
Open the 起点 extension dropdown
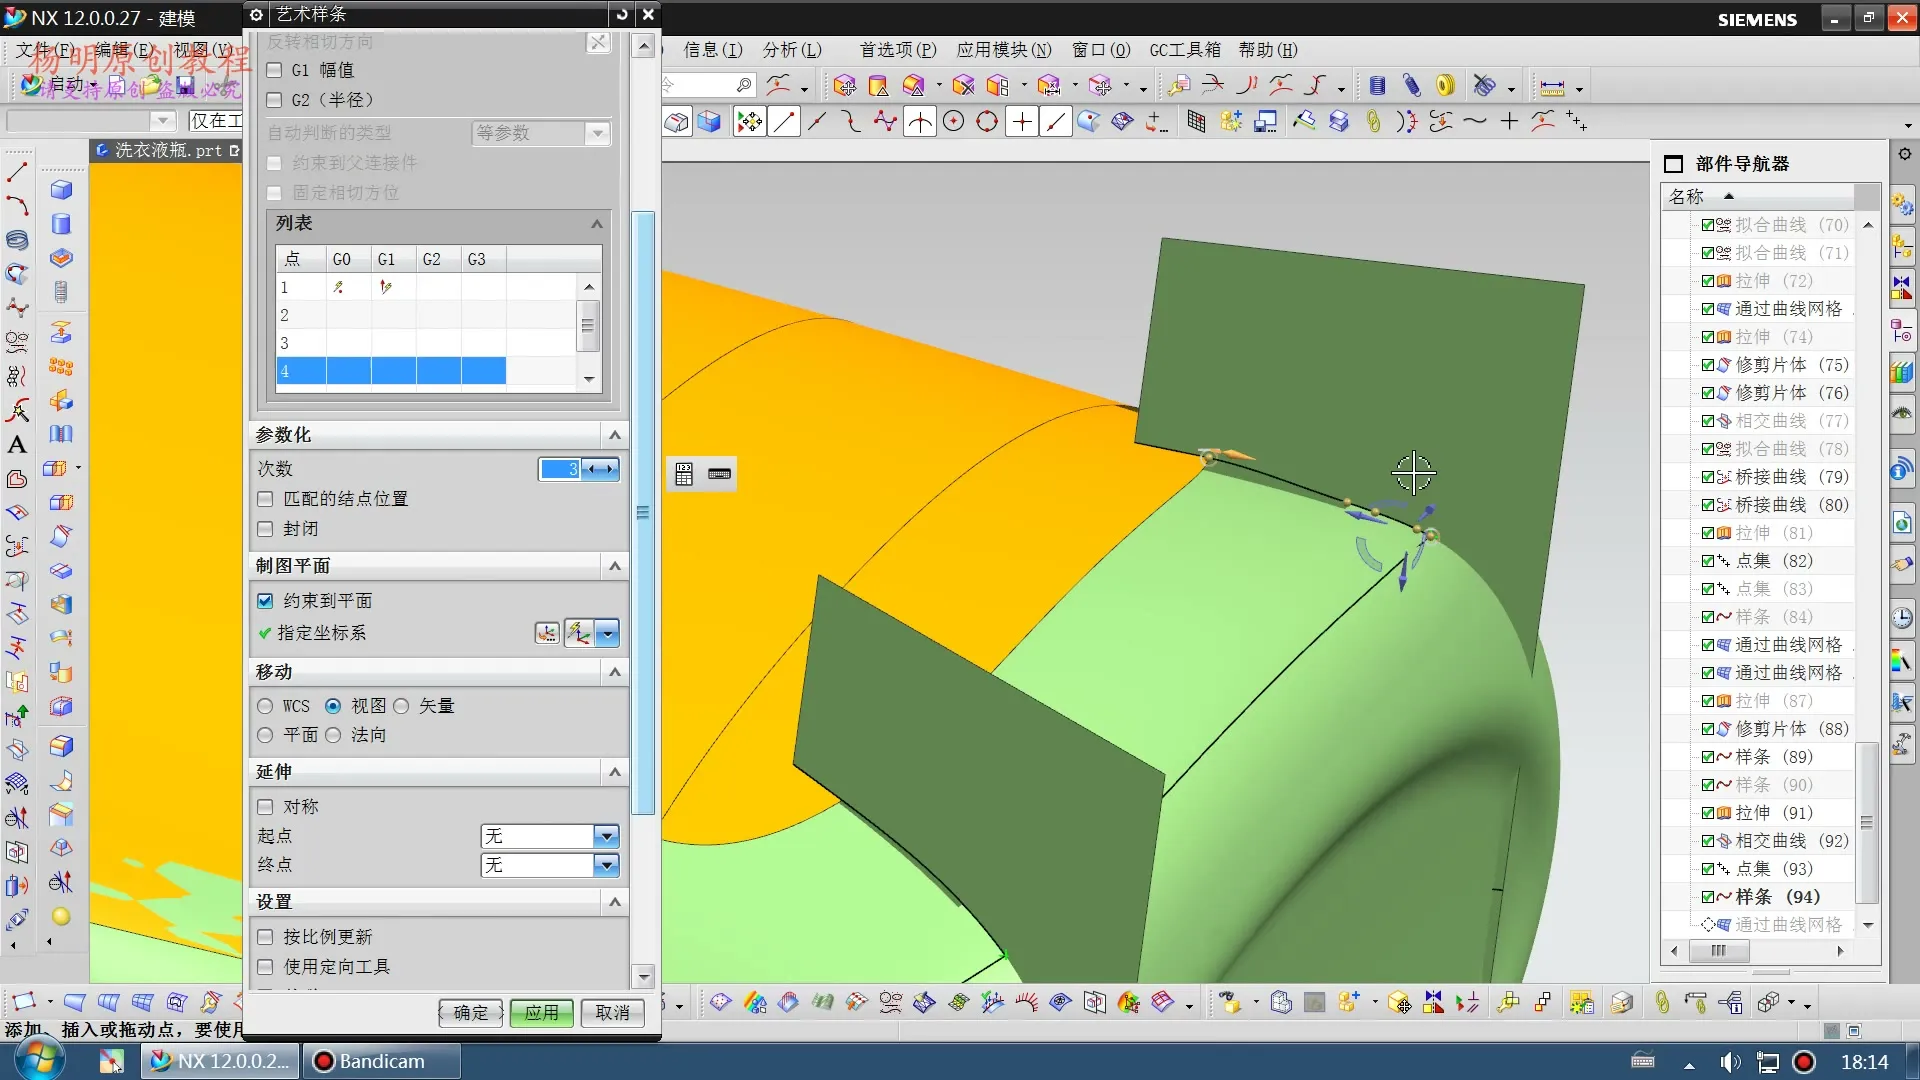point(606,836)
